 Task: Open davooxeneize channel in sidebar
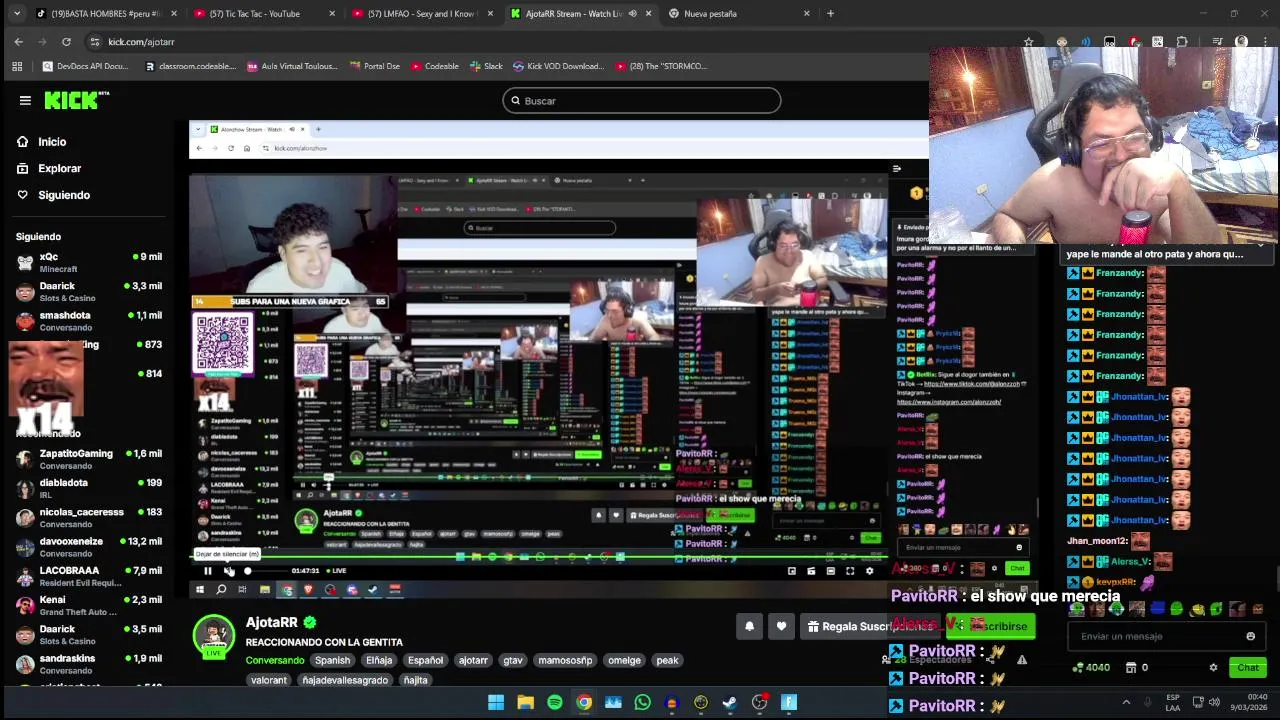88,547
